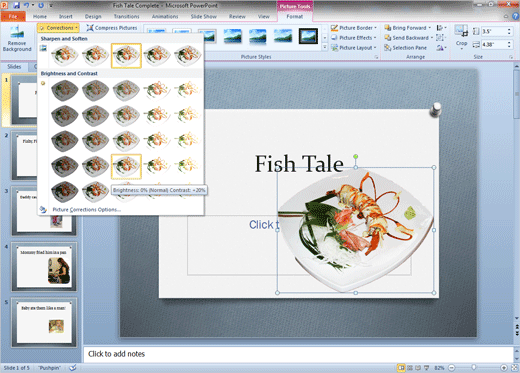This screenshot has width=520, height=373.
Task: Open the File menu
Action: (x=13, y=16)
